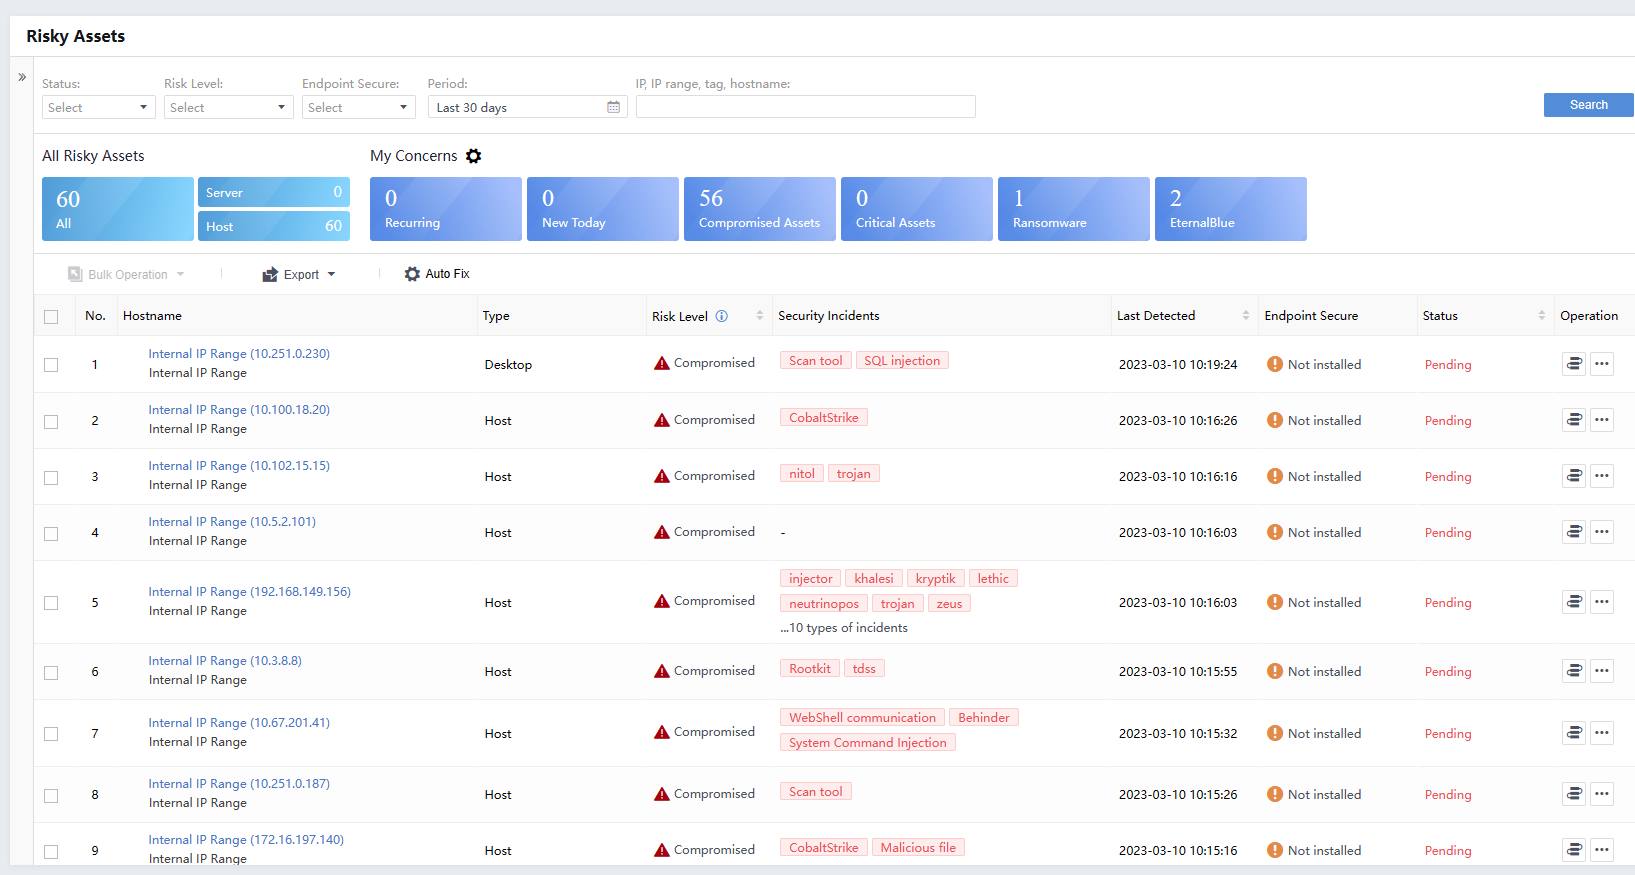Open the Export dropdown menu
The height and width of the screenshot is (875, 1635).
(299, 274)
